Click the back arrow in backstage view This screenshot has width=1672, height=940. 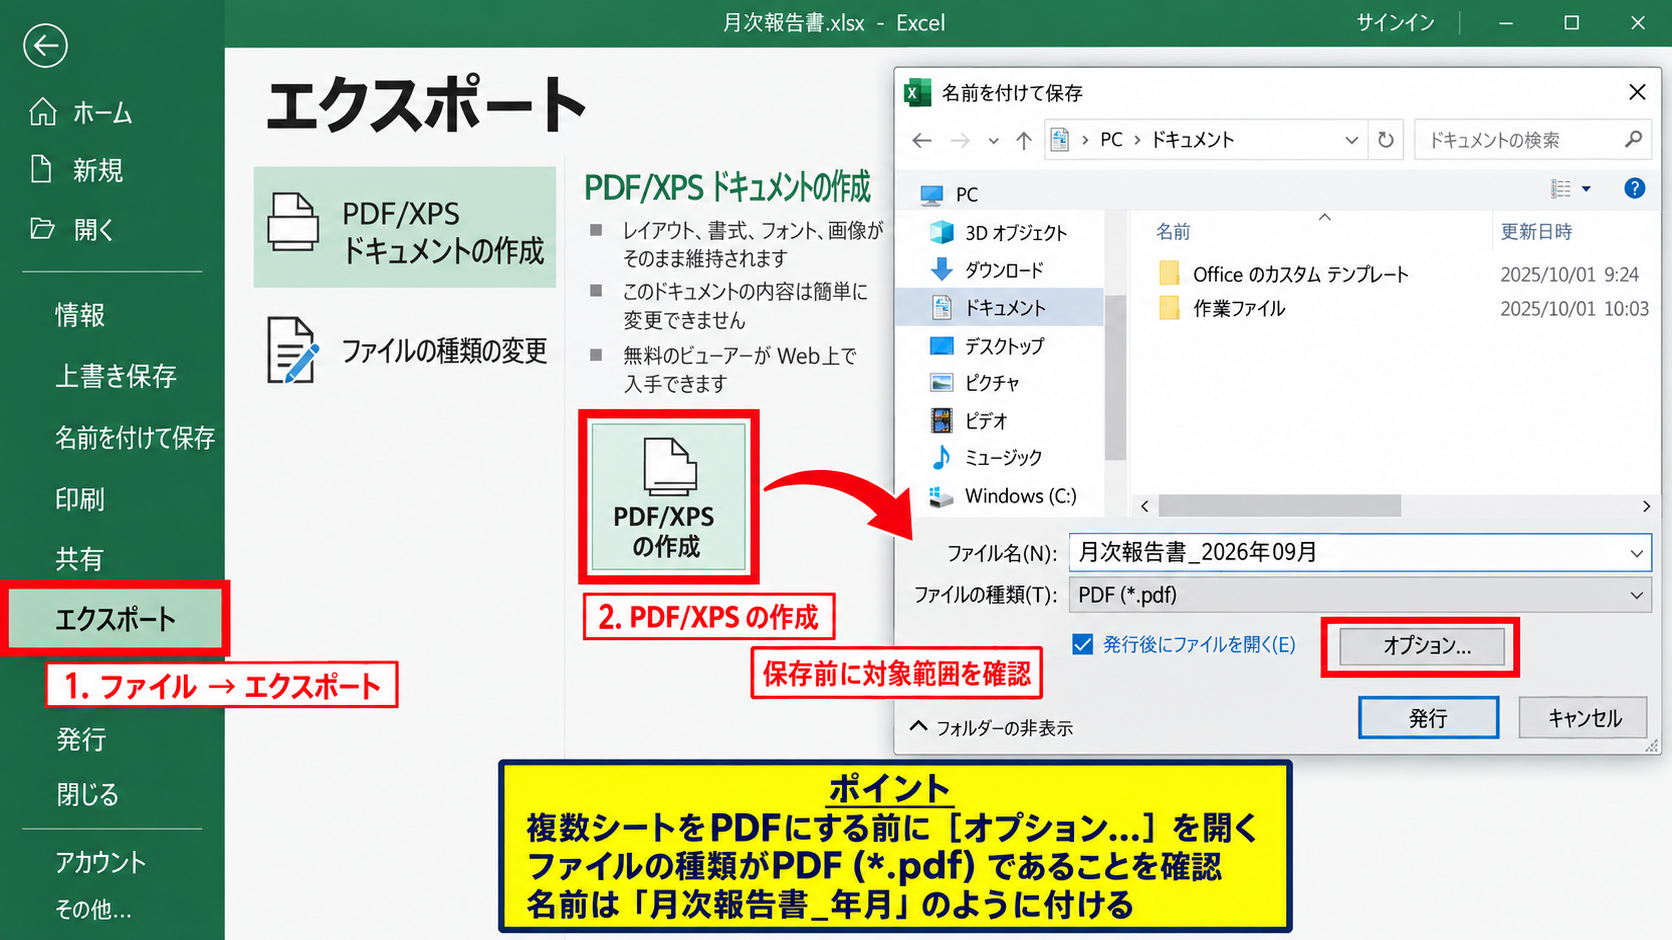[x=45, y=45]
